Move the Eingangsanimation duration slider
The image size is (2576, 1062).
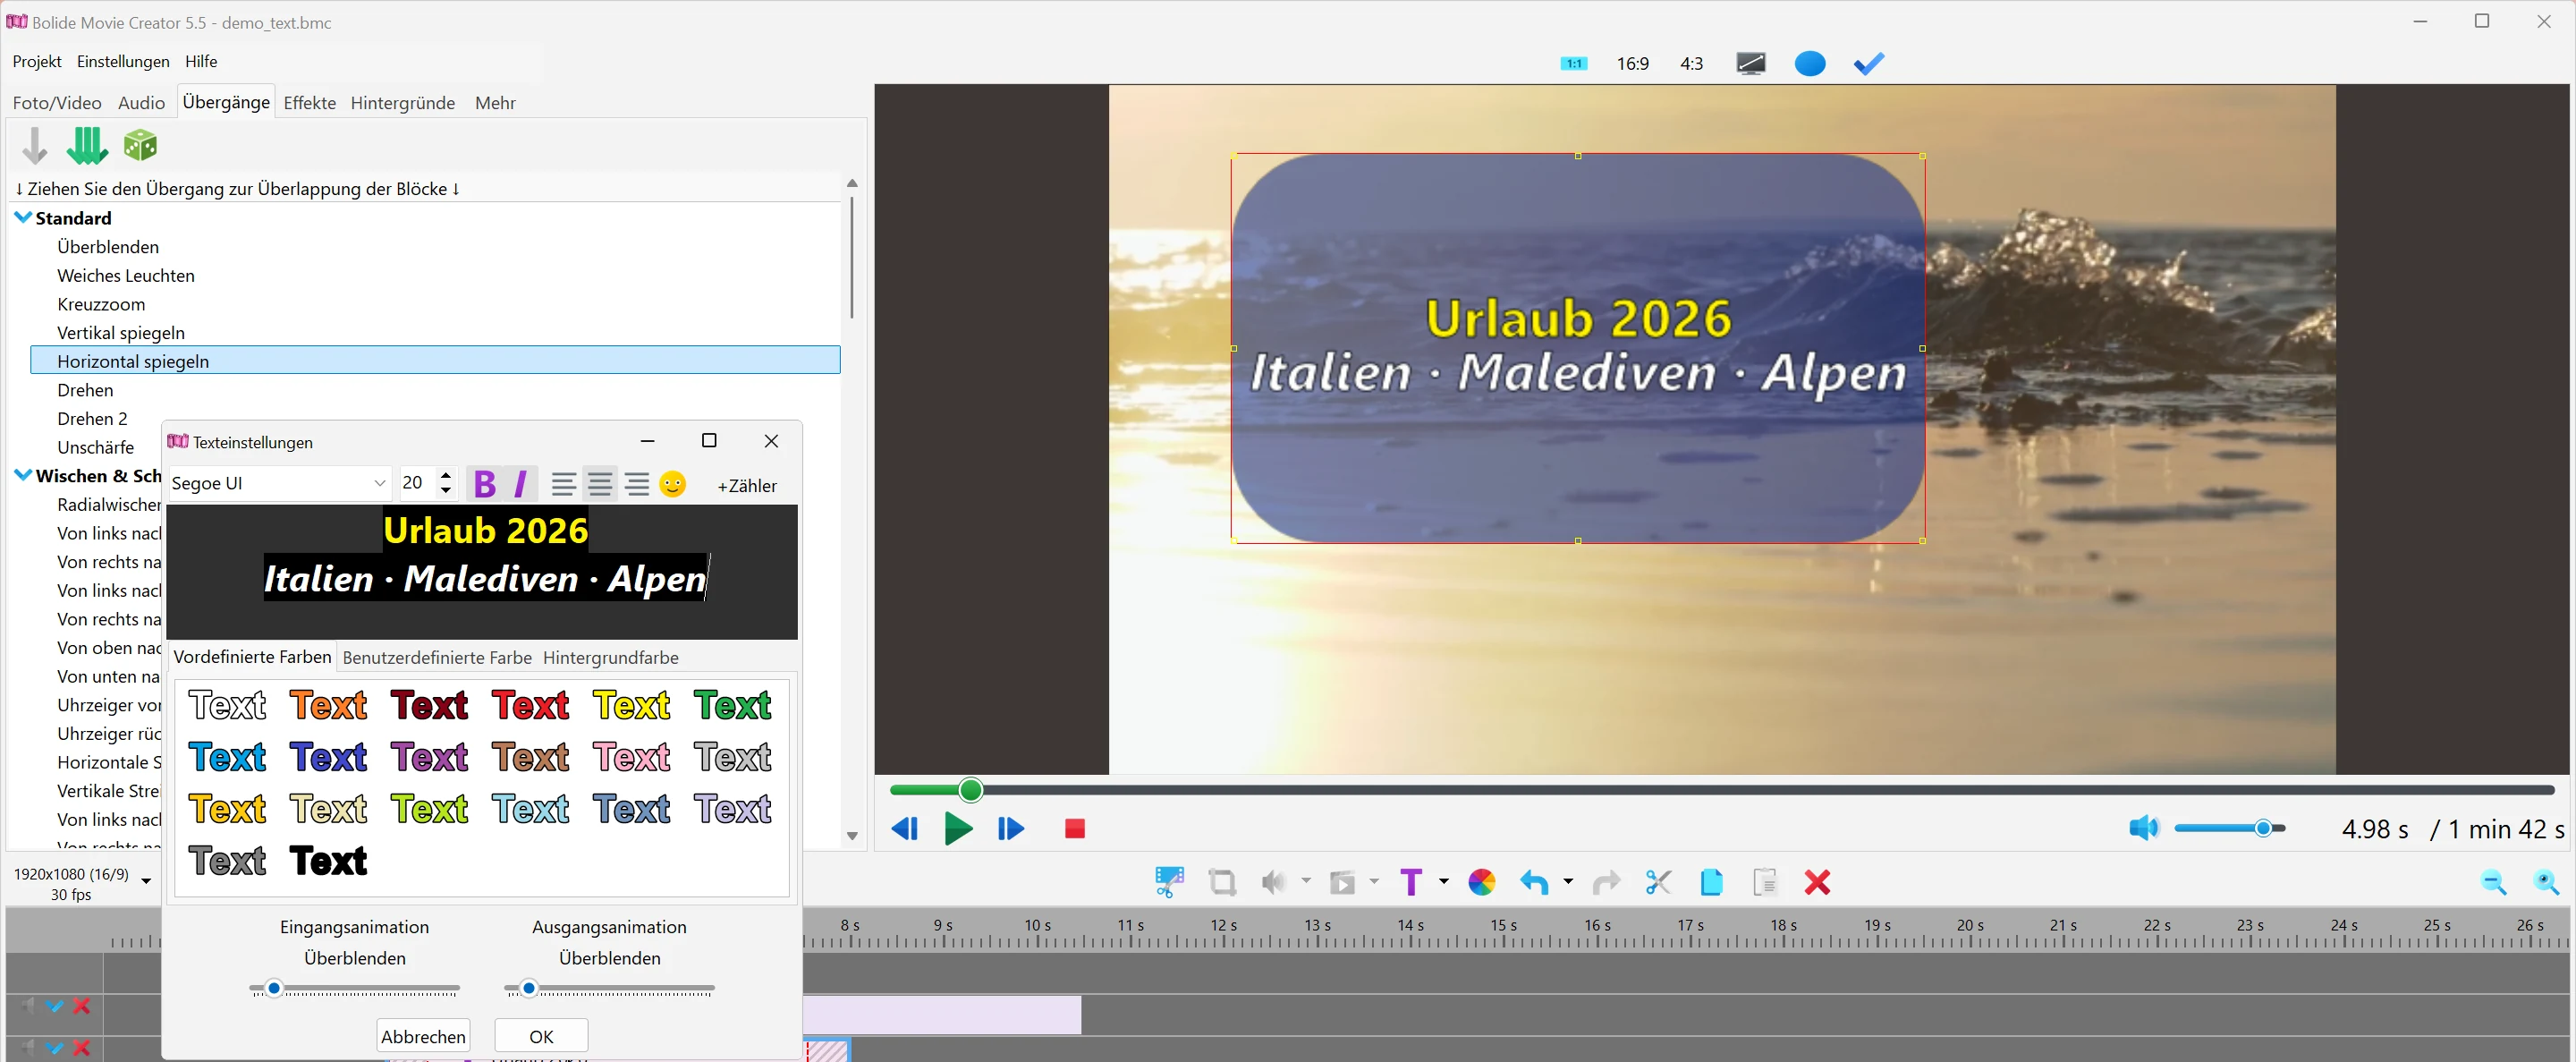[x=275, y=989]
